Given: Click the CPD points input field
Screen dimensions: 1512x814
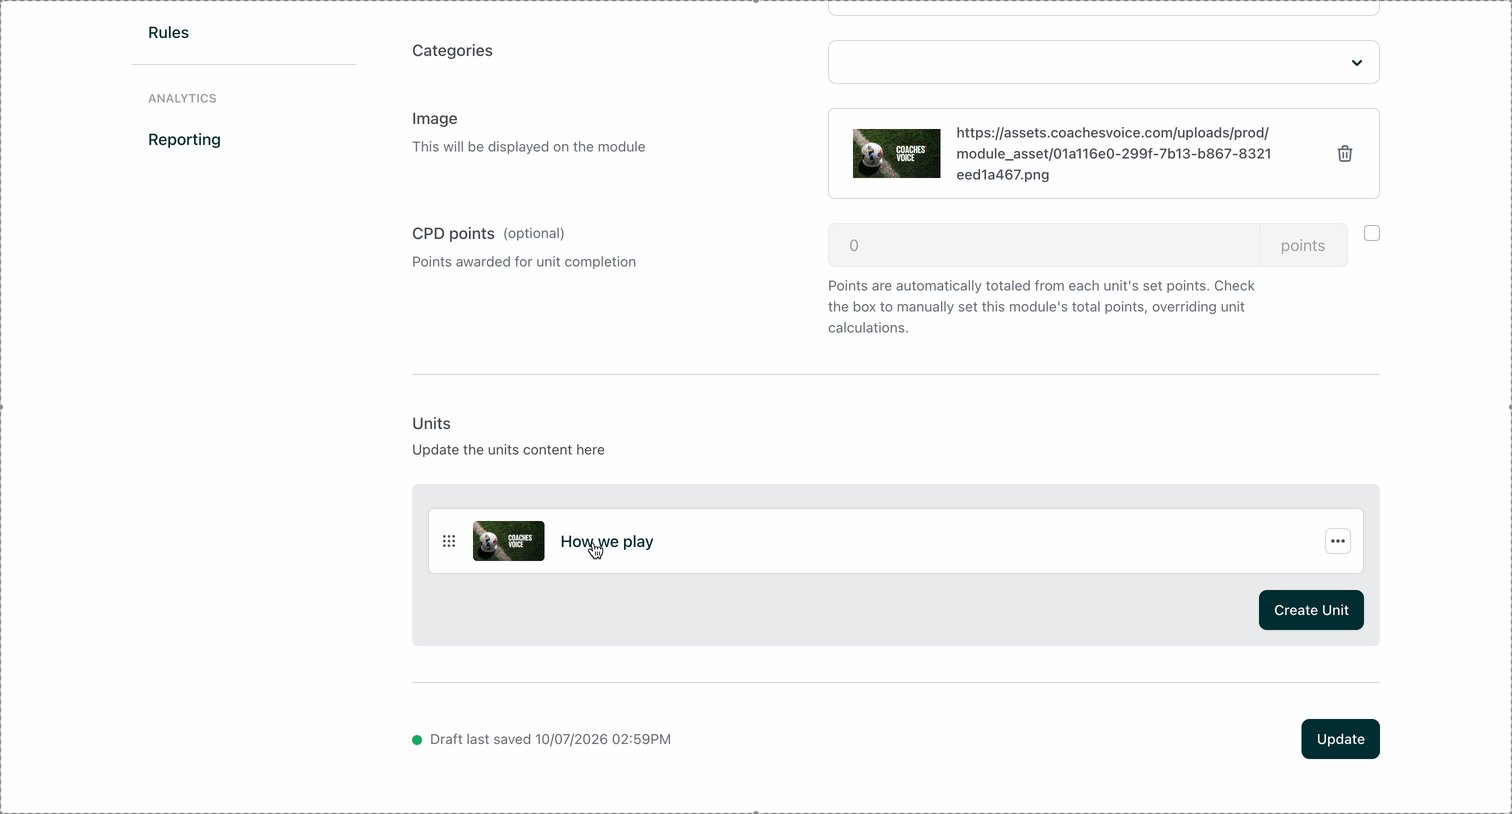Looking at the screenshot, I should coord(1044,245).
